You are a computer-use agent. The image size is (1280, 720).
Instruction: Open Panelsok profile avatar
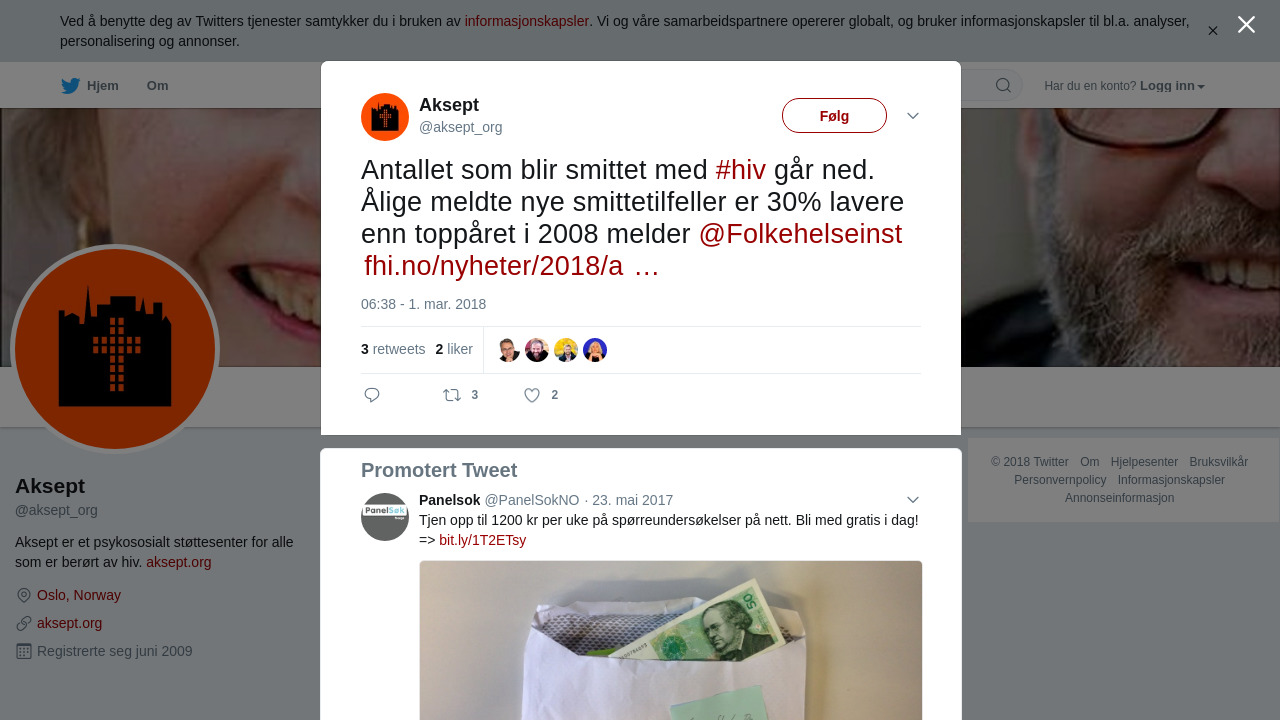click(385, 517)
